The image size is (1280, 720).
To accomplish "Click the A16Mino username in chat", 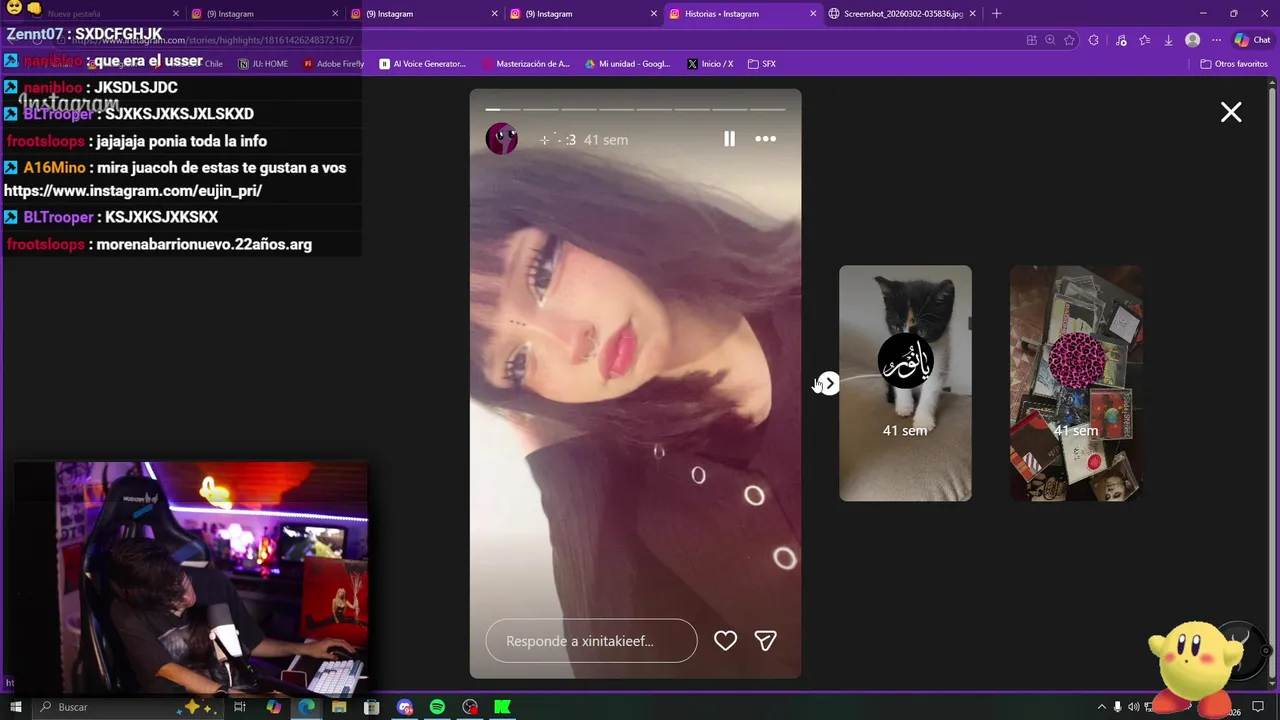I will pos(54,168).
